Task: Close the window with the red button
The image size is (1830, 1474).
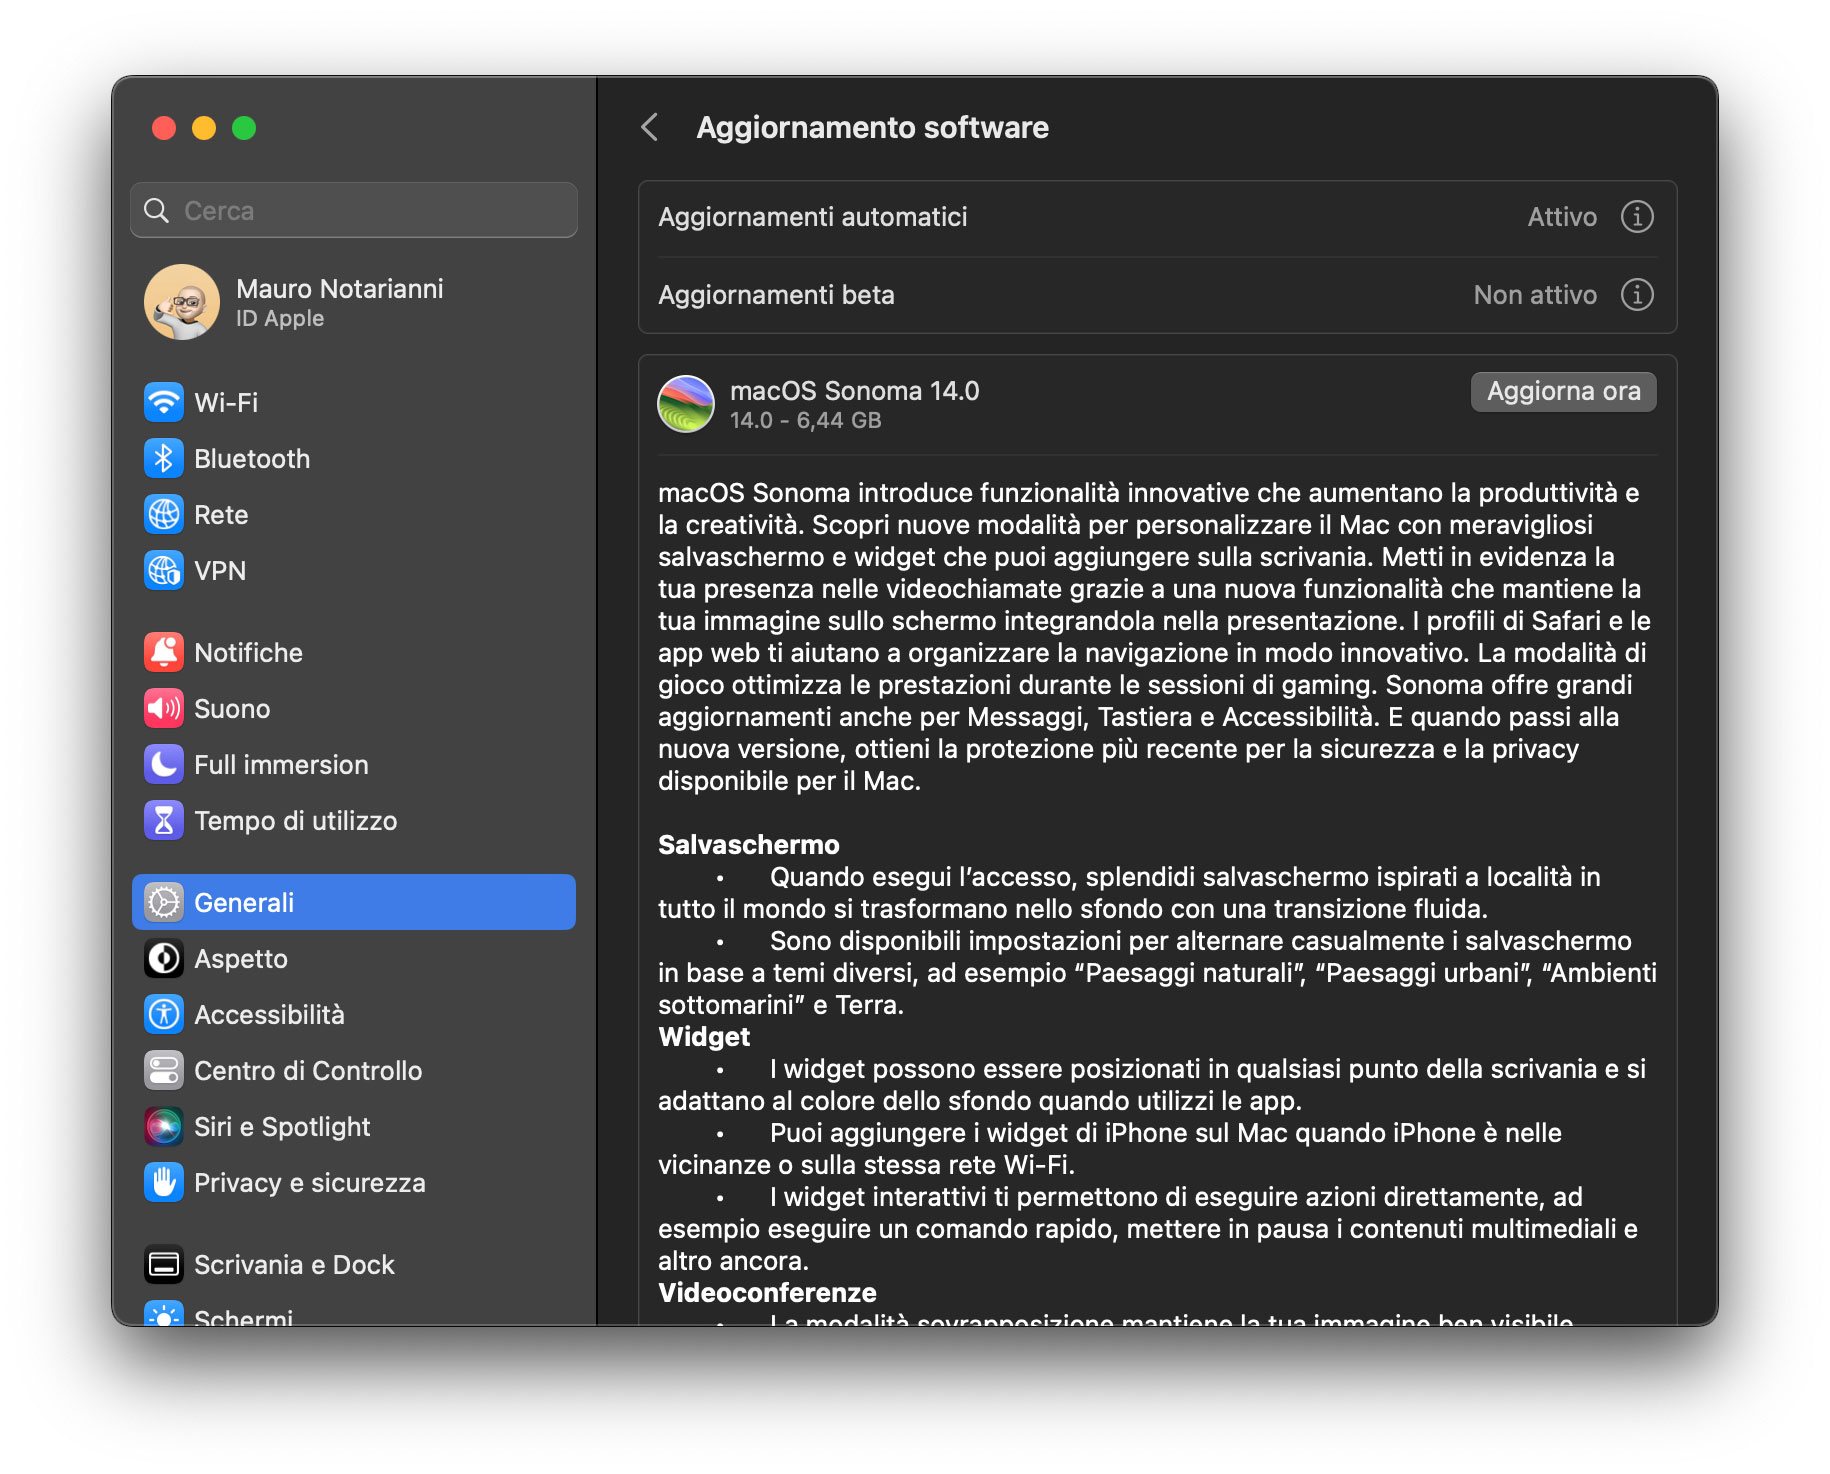Action: pyautogui.click(x=164, y=128)
